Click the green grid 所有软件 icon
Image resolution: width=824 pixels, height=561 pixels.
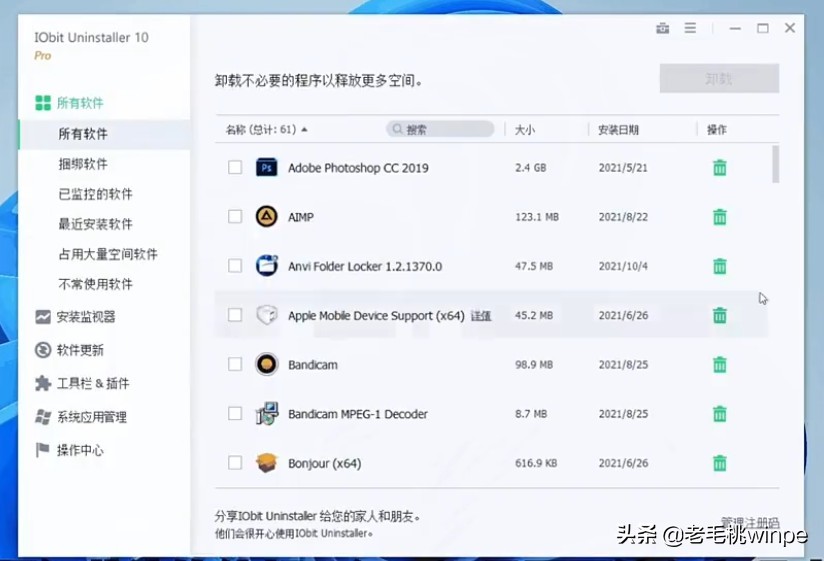tap(43, 103)
